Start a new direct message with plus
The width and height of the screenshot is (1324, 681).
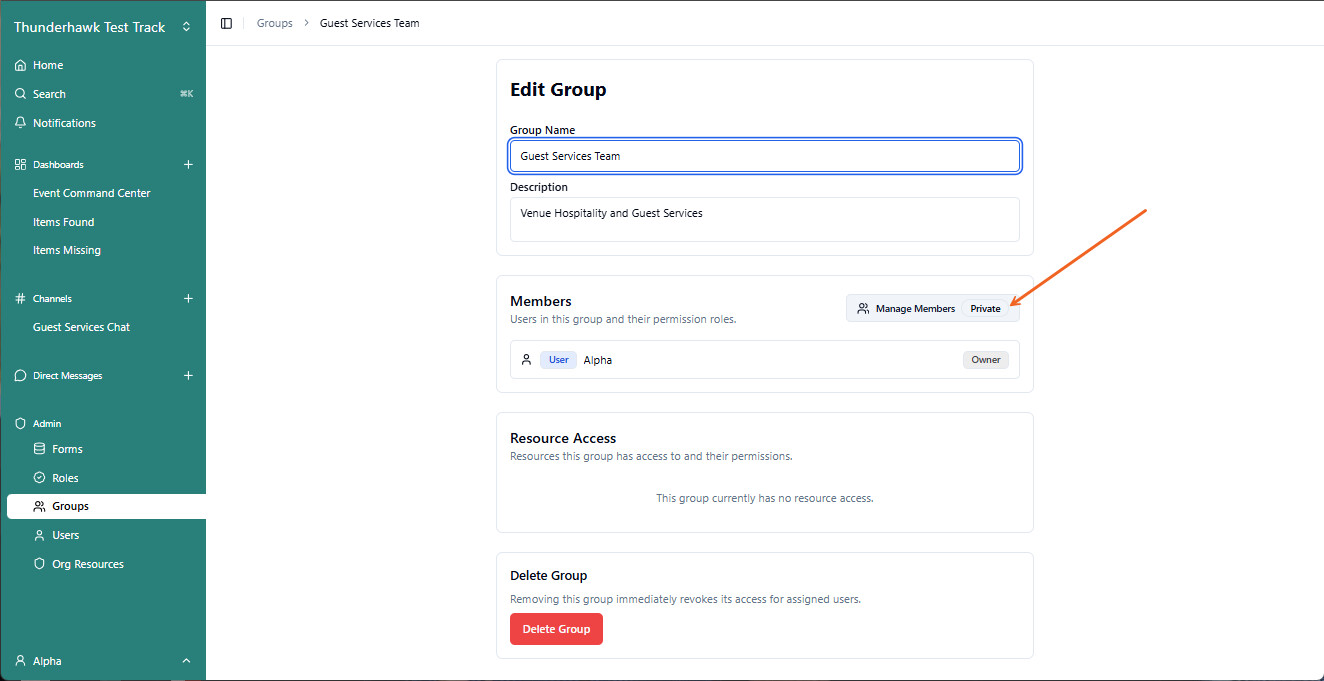click(x=188, y=376)
